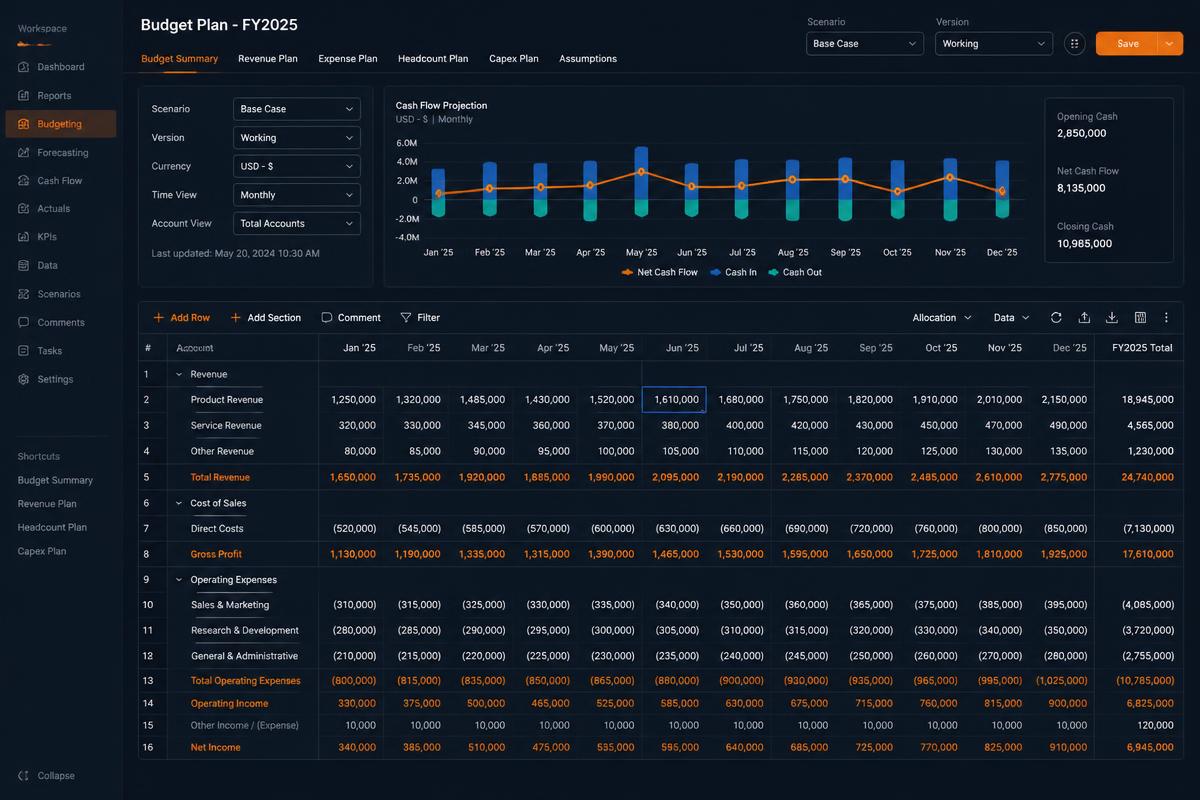This screenshot has width=1200, height=800.
Task: Click the May '25 marker on cash flow chart
Action: tap(640, 172)
